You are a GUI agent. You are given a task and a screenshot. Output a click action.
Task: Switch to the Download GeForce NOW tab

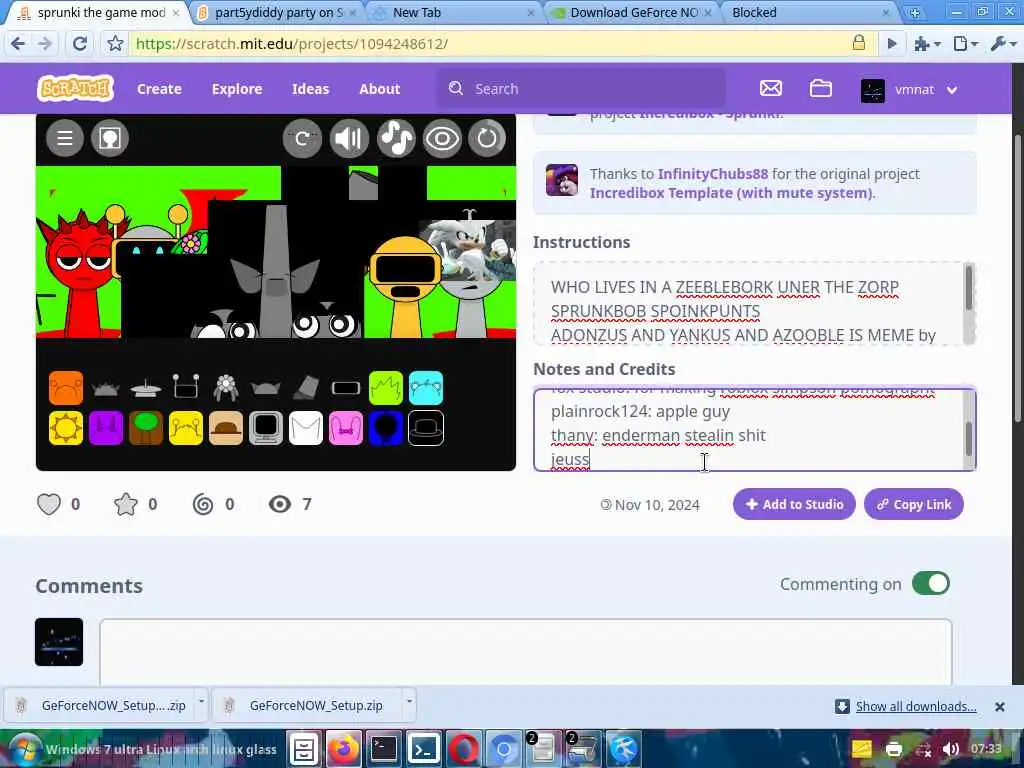[x=632, y=12]
